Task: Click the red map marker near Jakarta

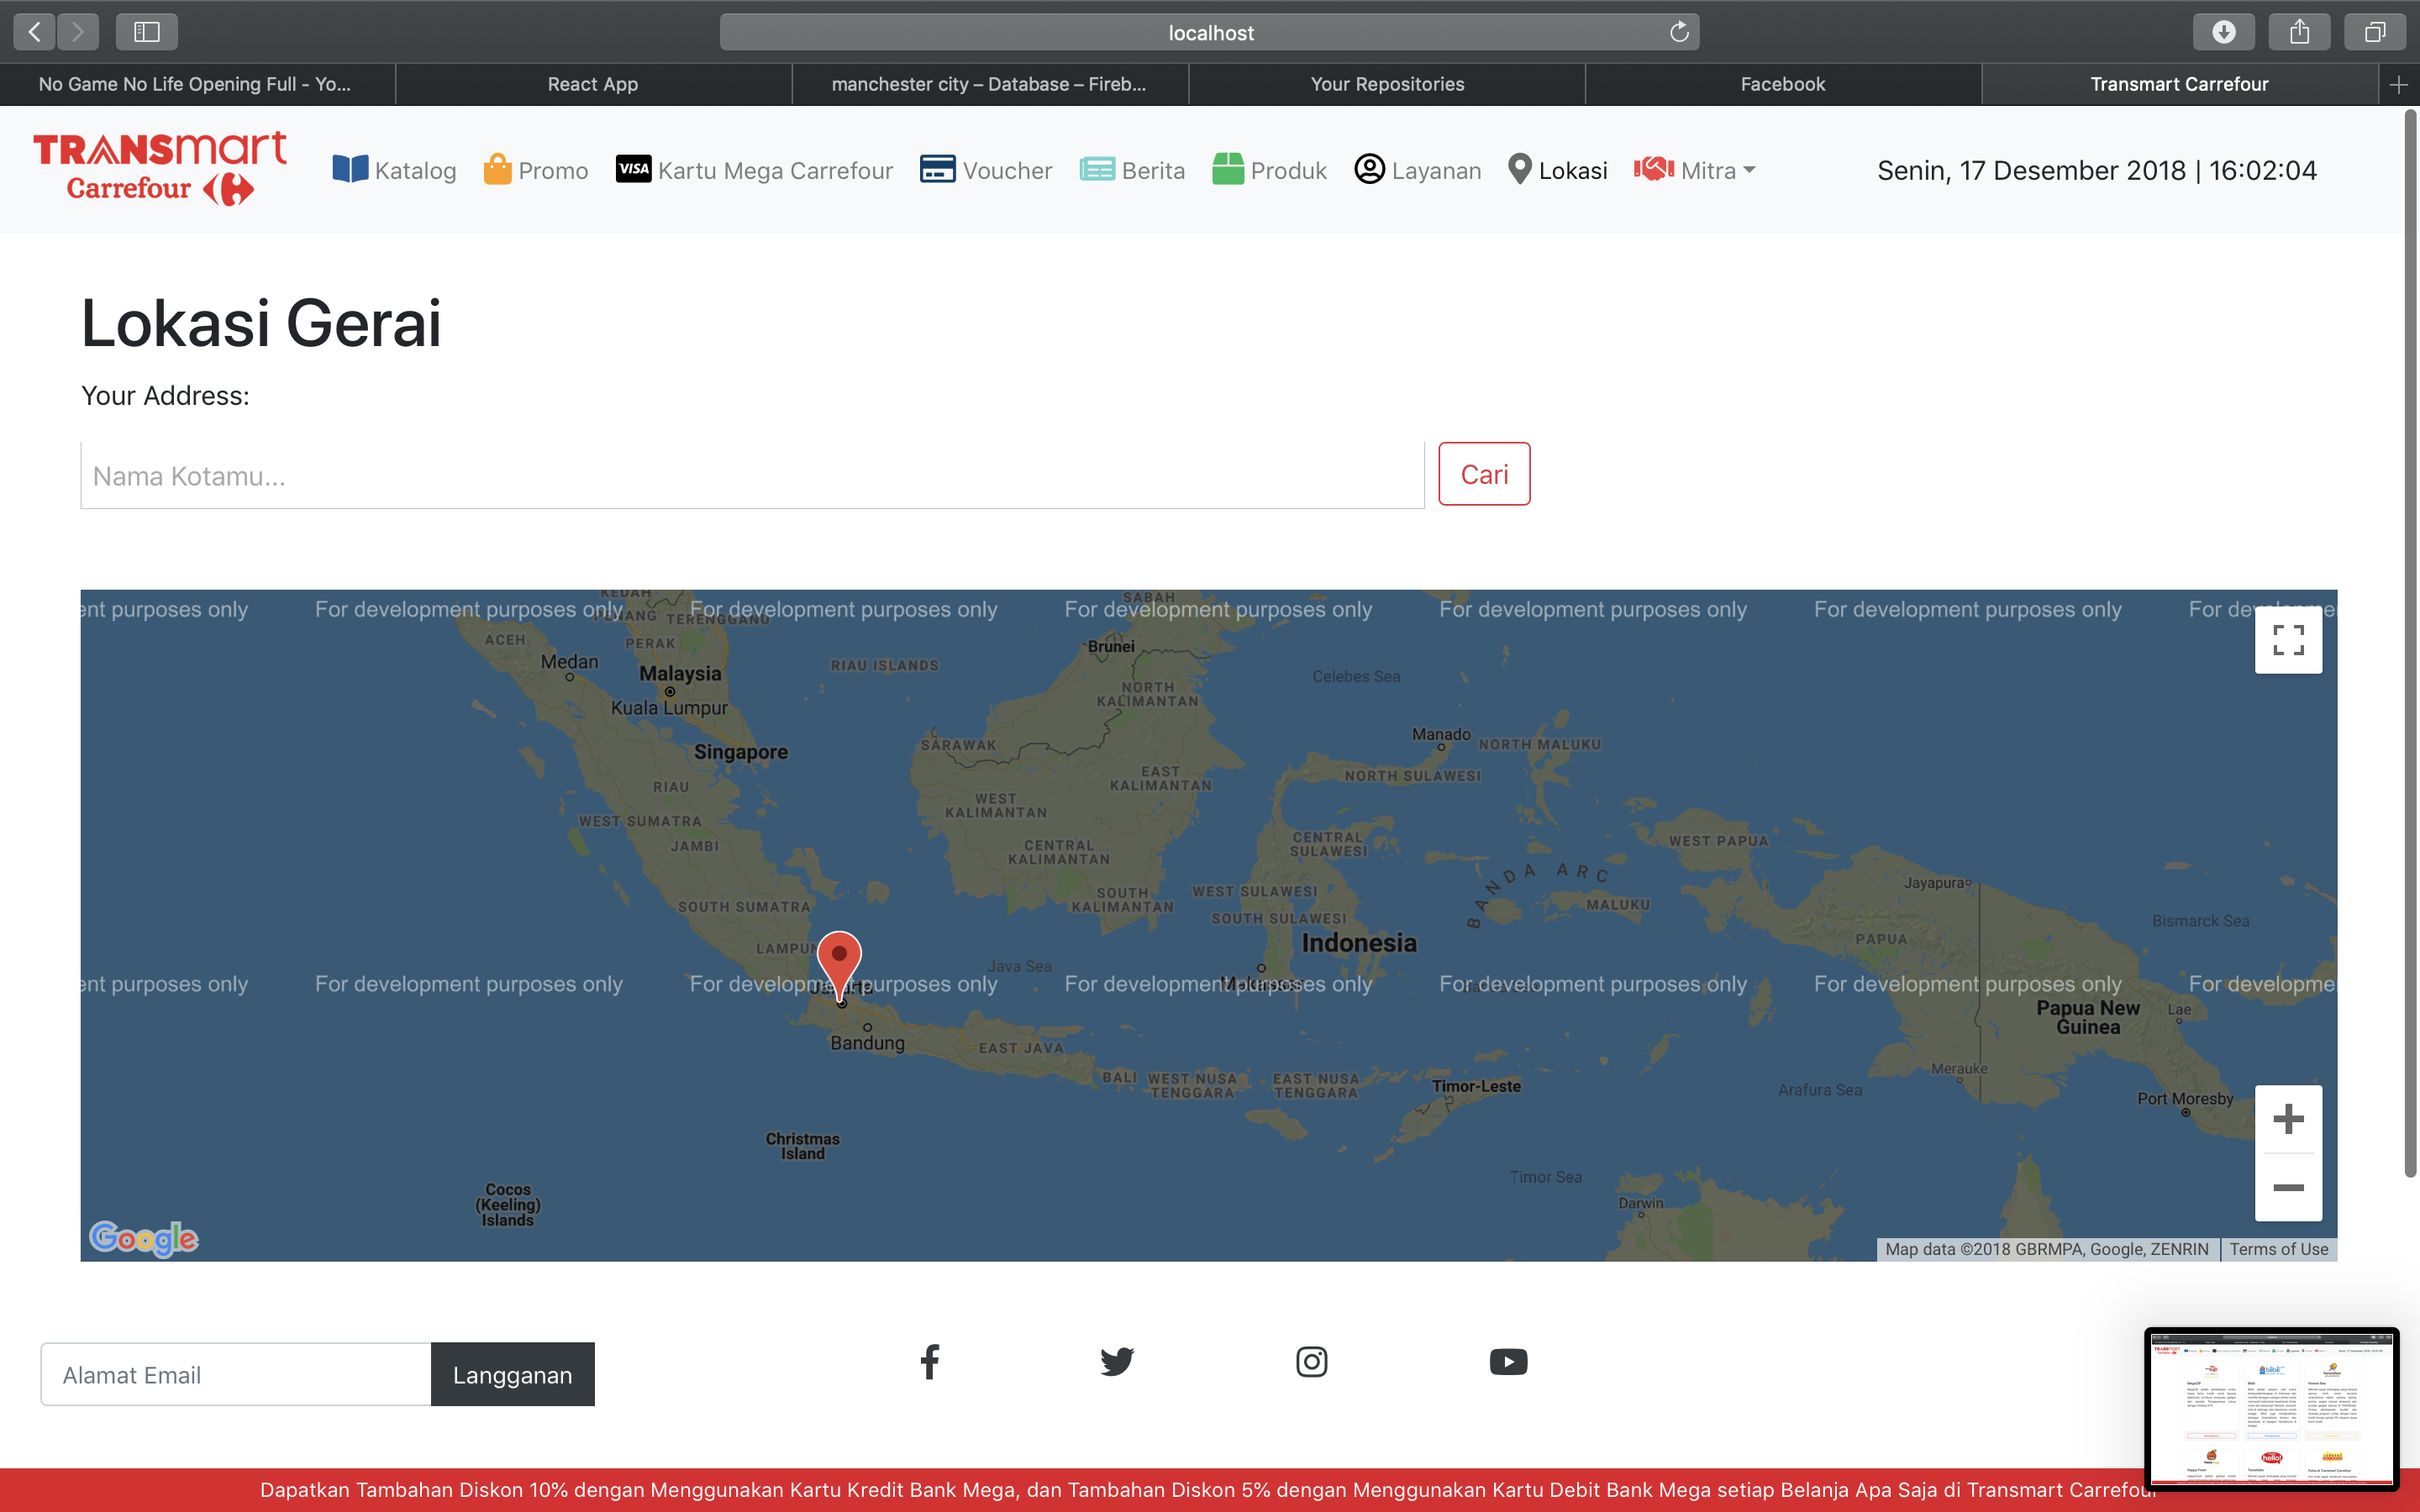Action: [839, 958]
